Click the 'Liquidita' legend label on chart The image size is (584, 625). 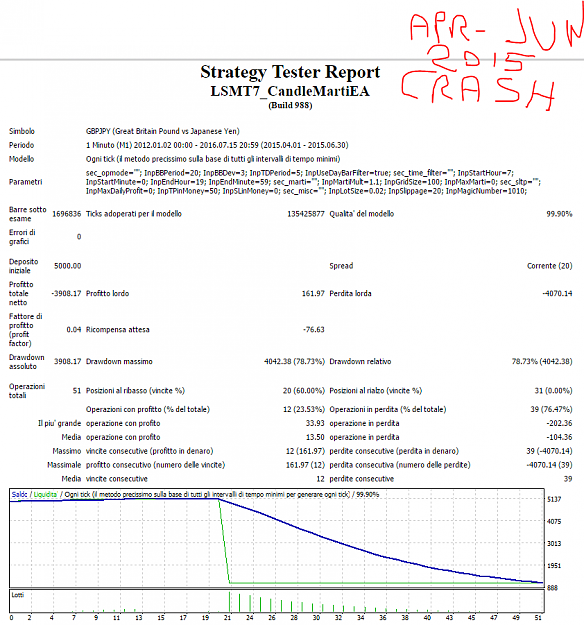[x=45, y=495]
